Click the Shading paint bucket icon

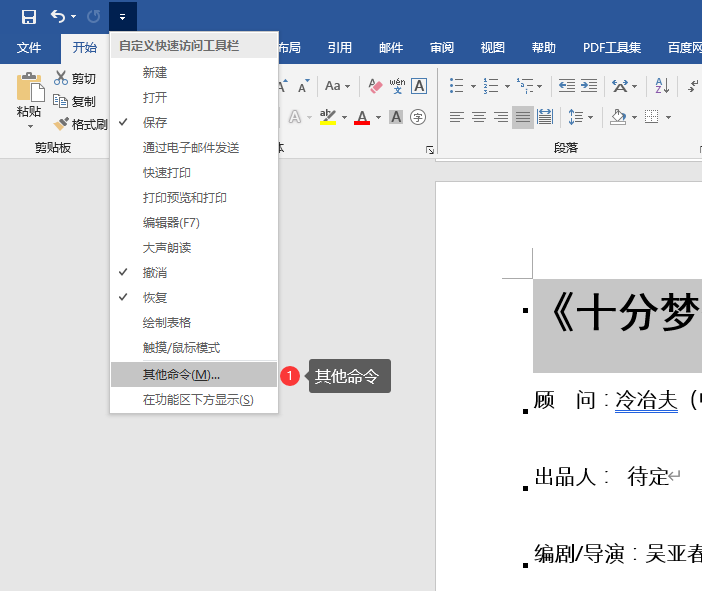618,117
